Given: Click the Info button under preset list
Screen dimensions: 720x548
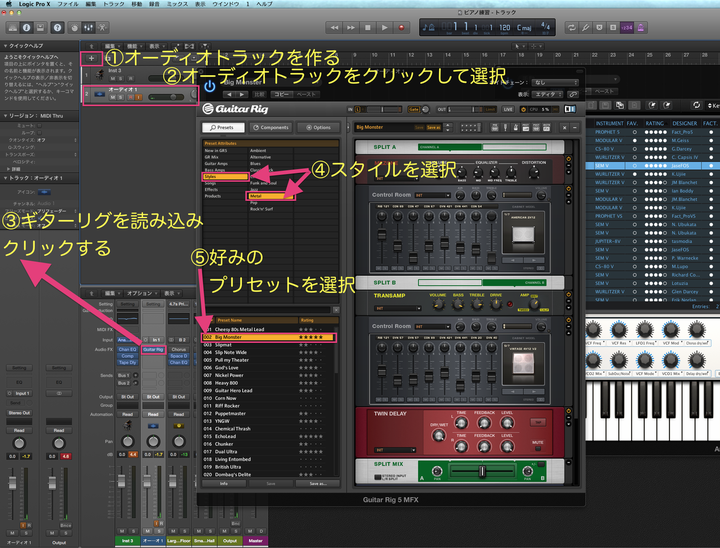Looking at the screenshot, I should click(224, 484).
